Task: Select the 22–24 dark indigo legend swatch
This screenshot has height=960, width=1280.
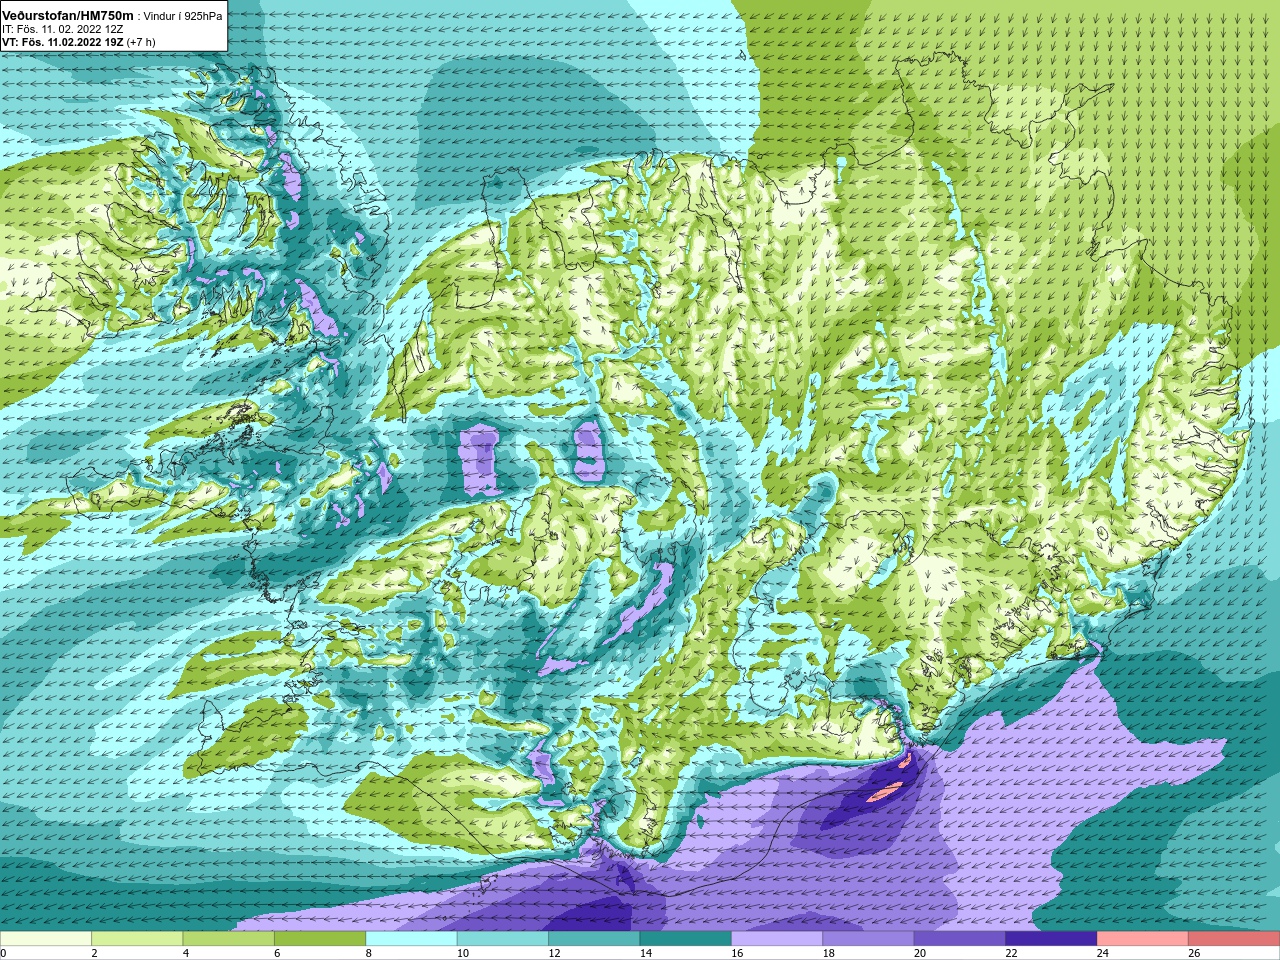Action: tap(1052, 939)
